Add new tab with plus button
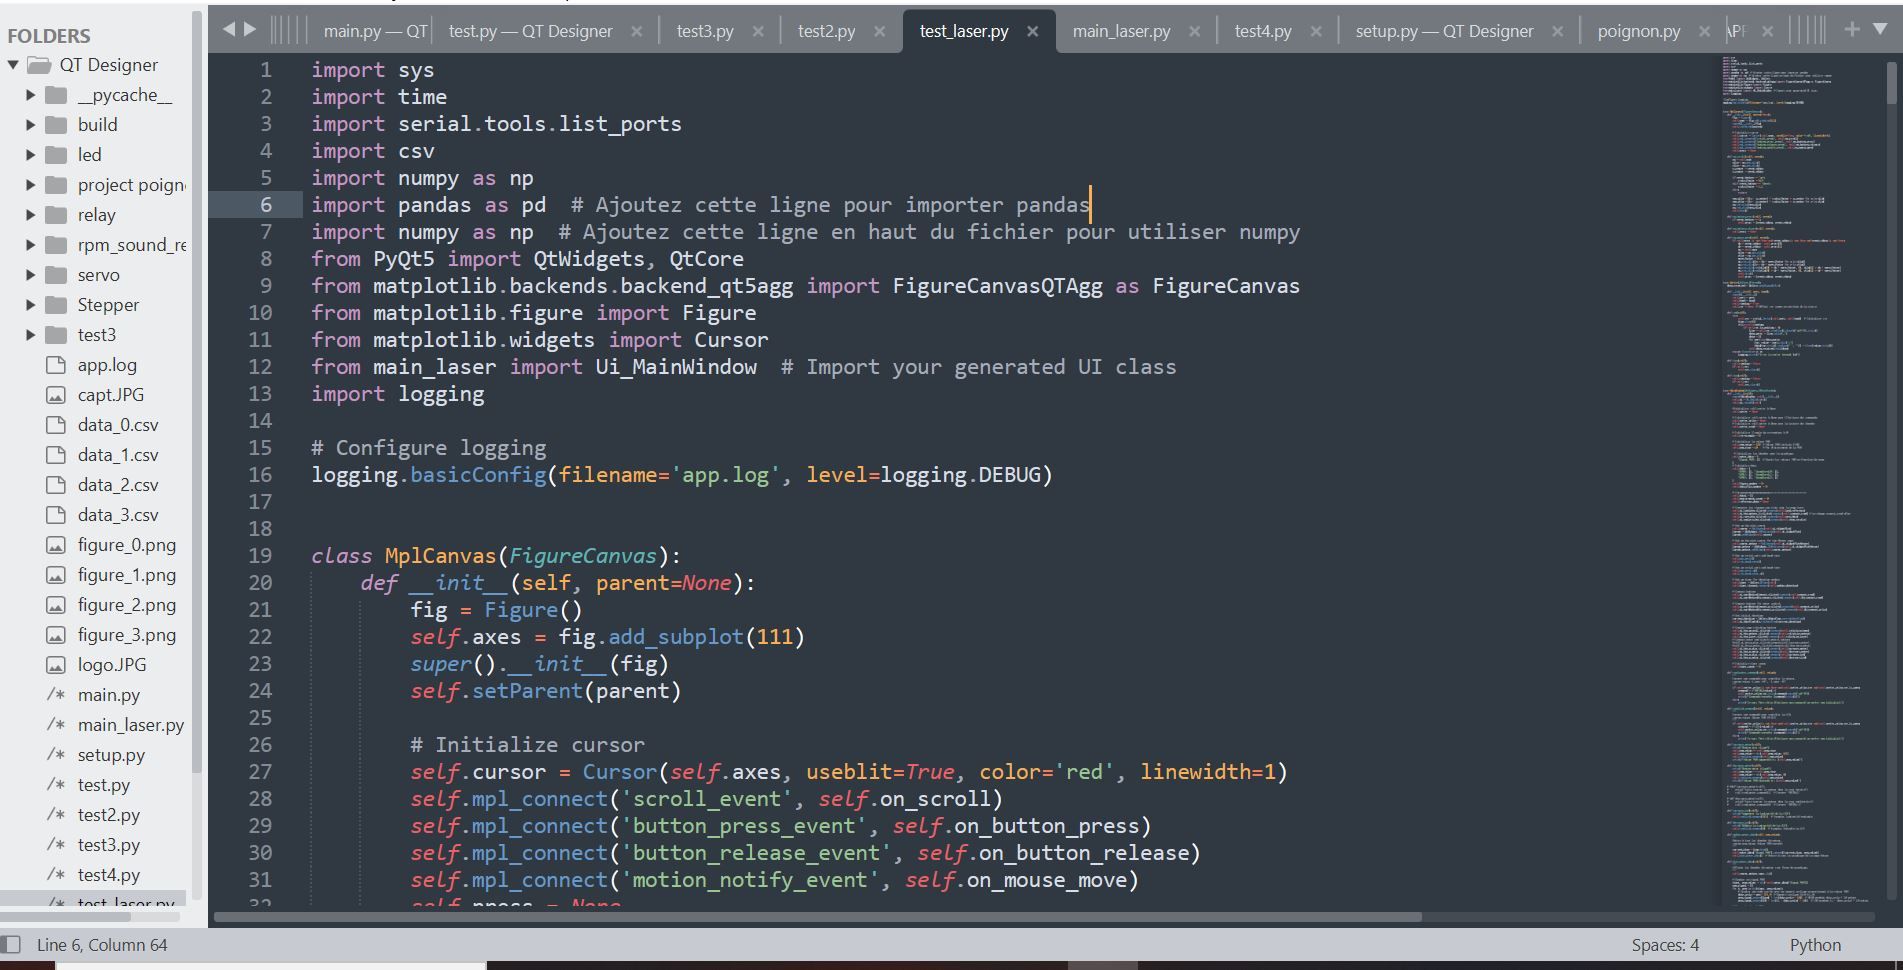 (1852, 29)
